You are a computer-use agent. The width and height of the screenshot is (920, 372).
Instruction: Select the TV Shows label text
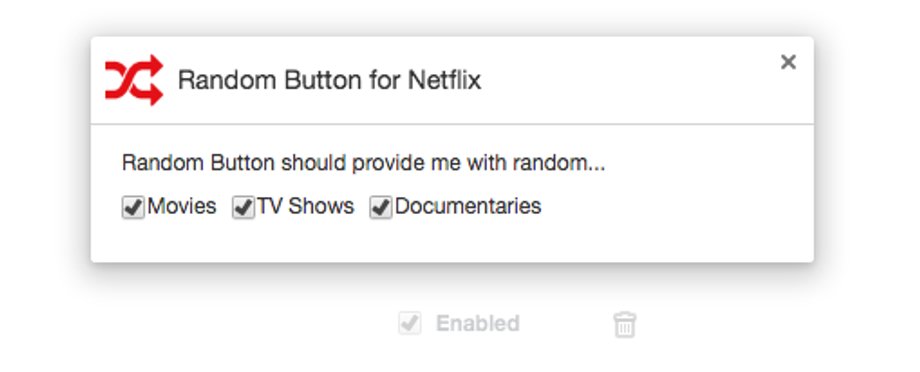306,206
